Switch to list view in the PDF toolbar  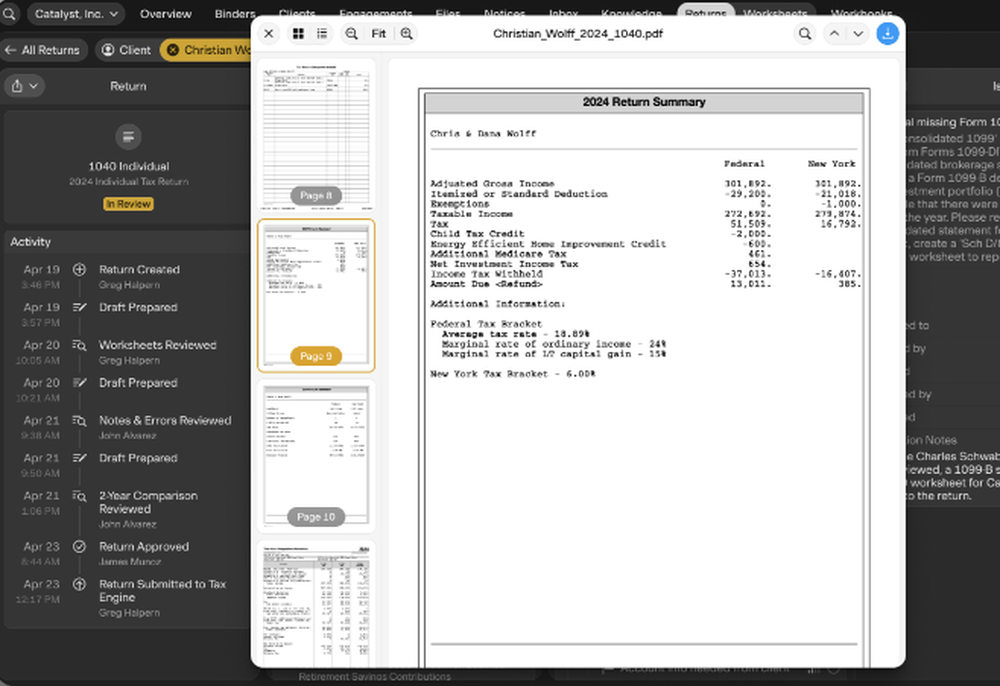(x=322, y=33)
